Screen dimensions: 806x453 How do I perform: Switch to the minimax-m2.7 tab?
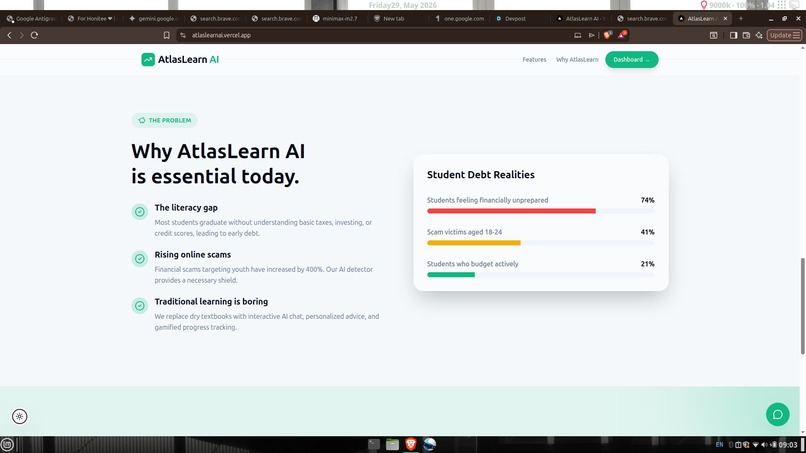[337, 19]
